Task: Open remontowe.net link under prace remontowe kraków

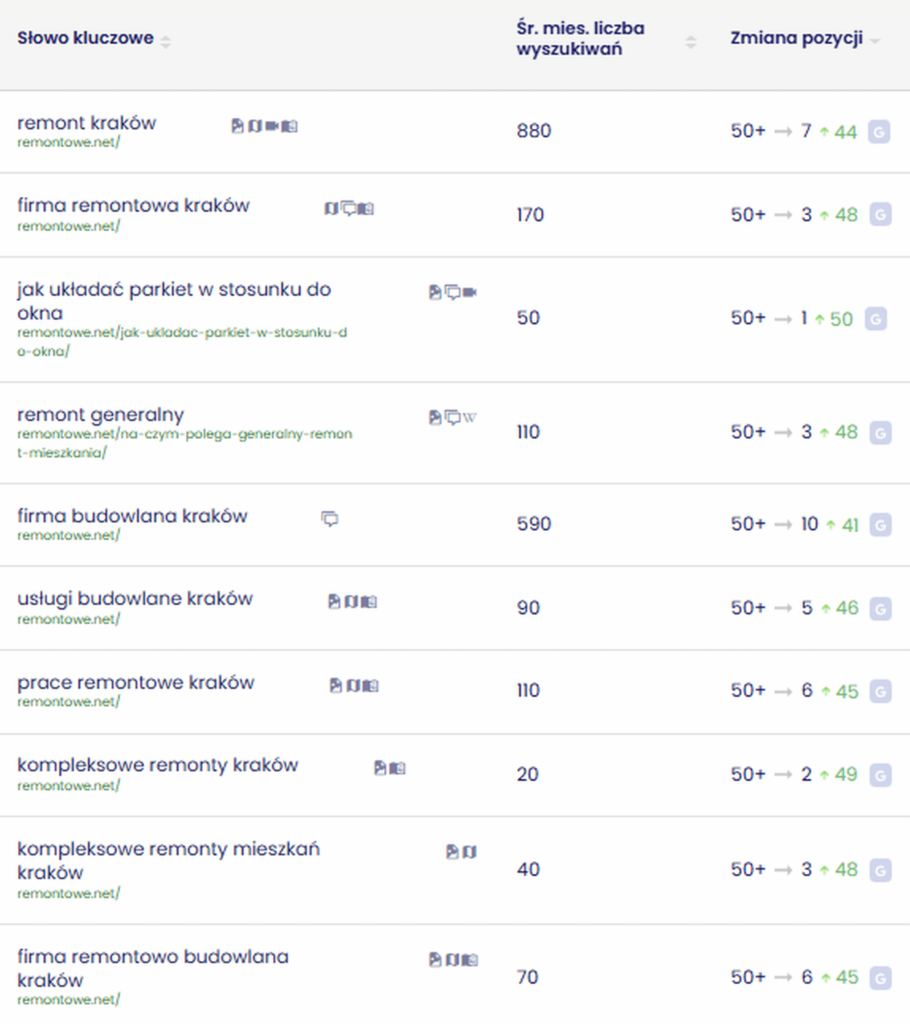Action: point(69,702)
